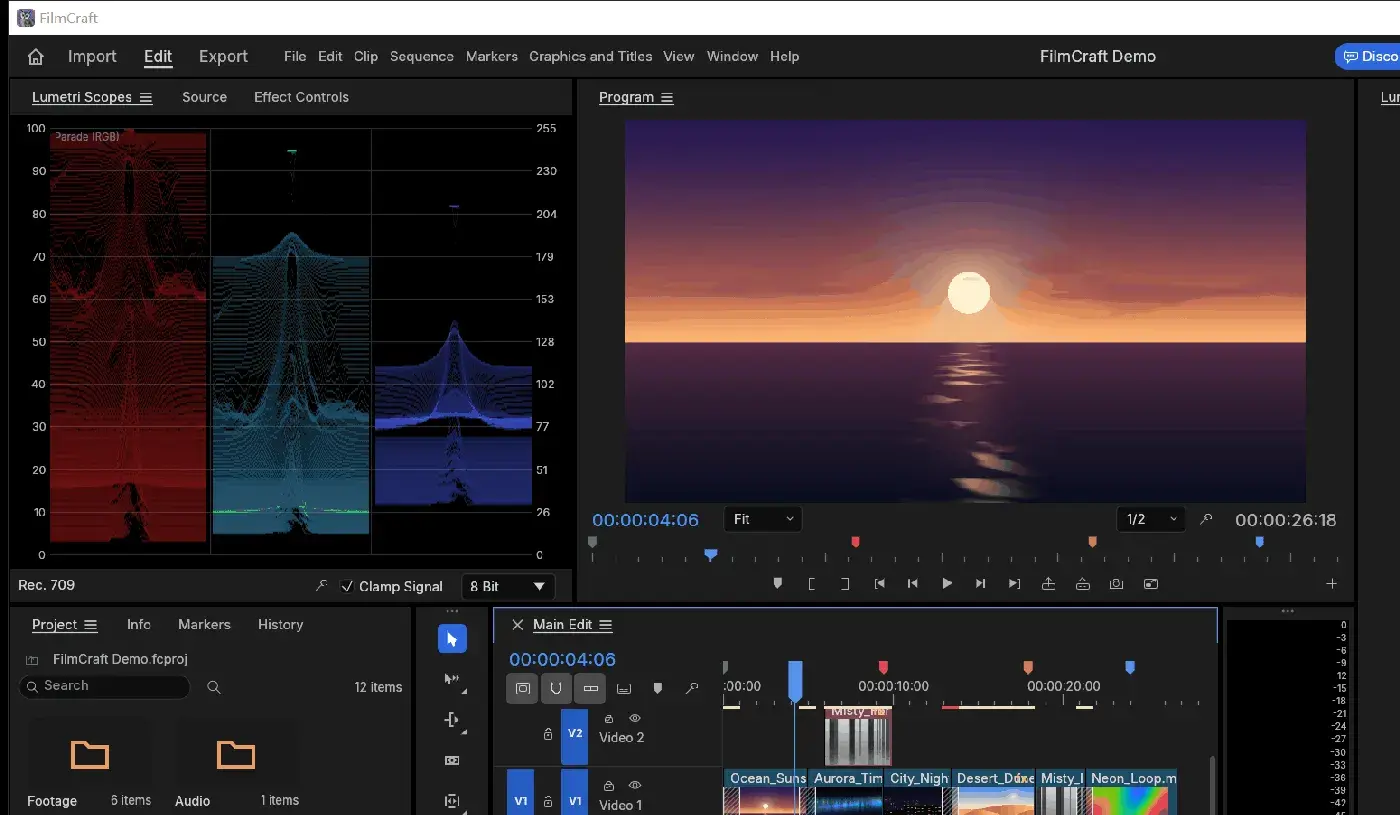Add marker button in timeline header

click(658, 688)
